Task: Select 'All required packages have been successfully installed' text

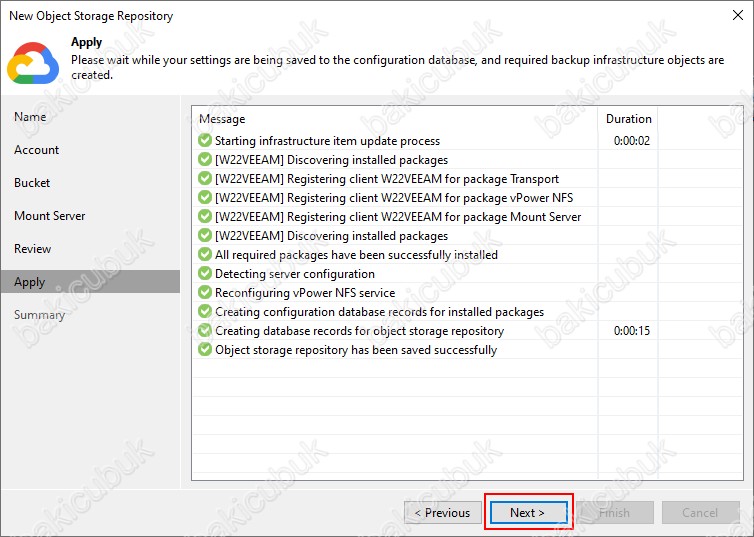Action: click(356, 255)
